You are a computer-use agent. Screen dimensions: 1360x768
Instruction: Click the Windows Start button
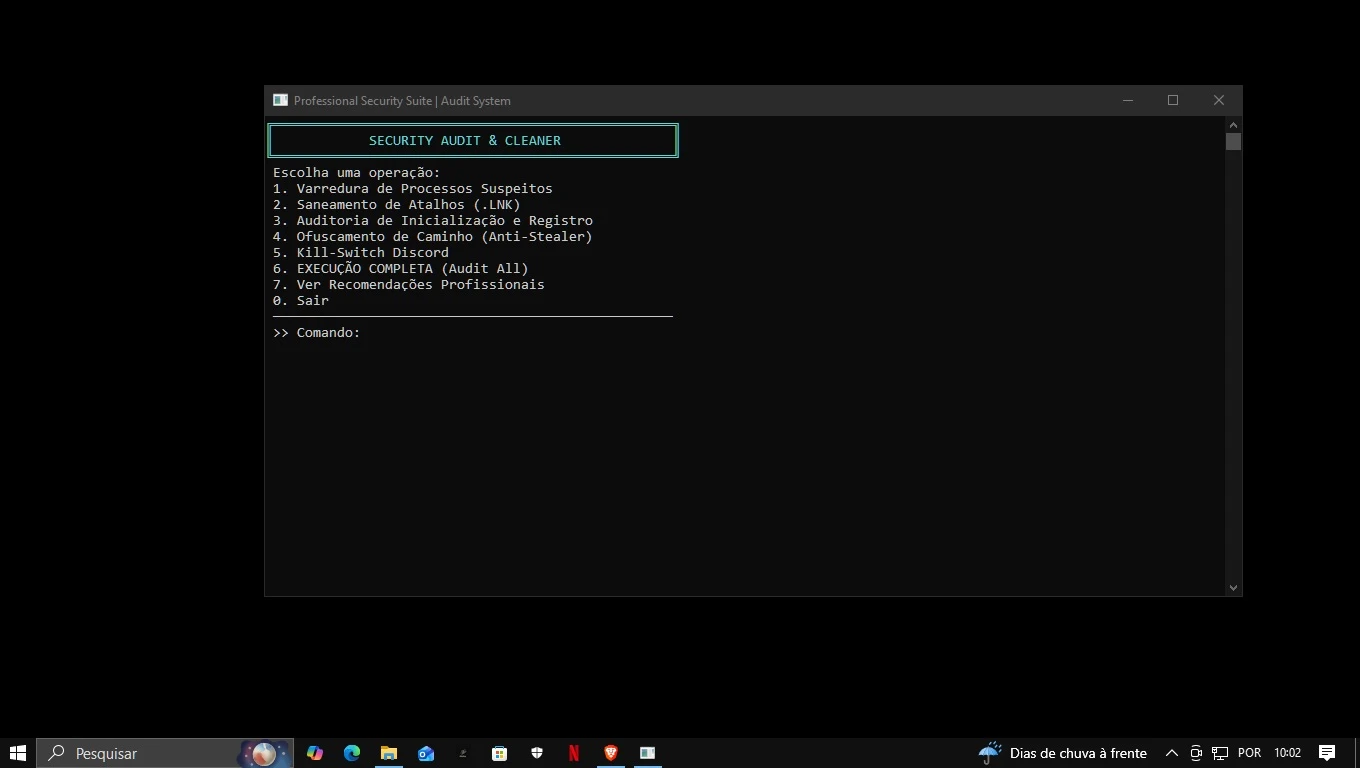(x=18, y=753)
